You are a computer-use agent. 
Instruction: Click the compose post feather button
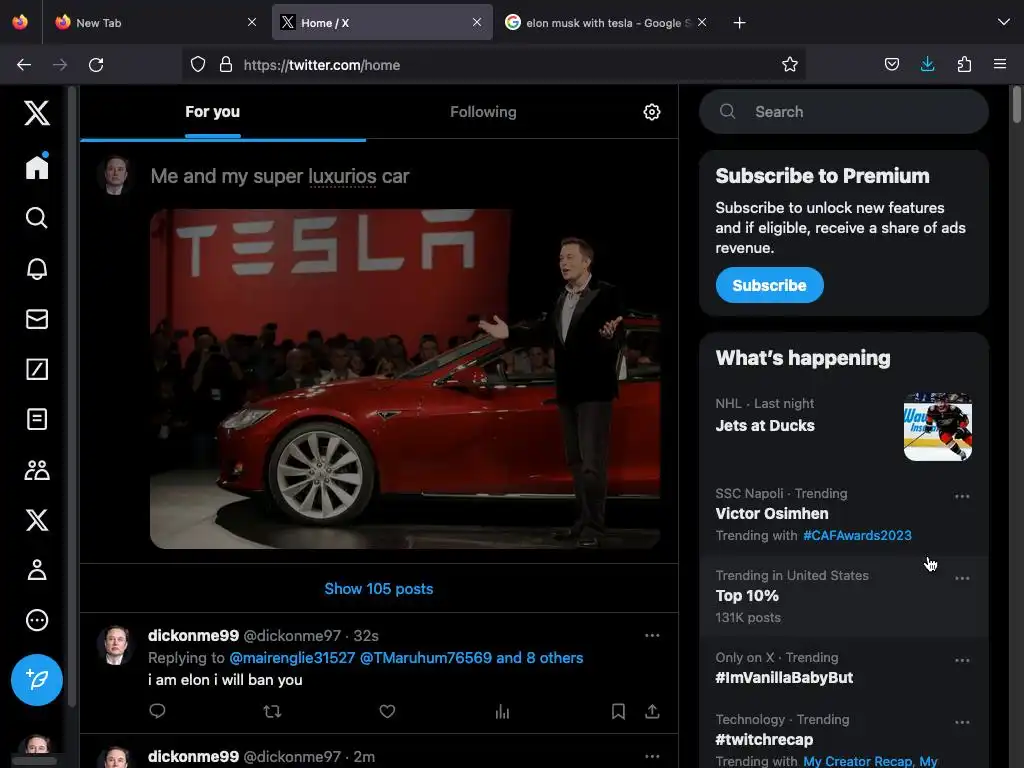click(x=37, y=680)
